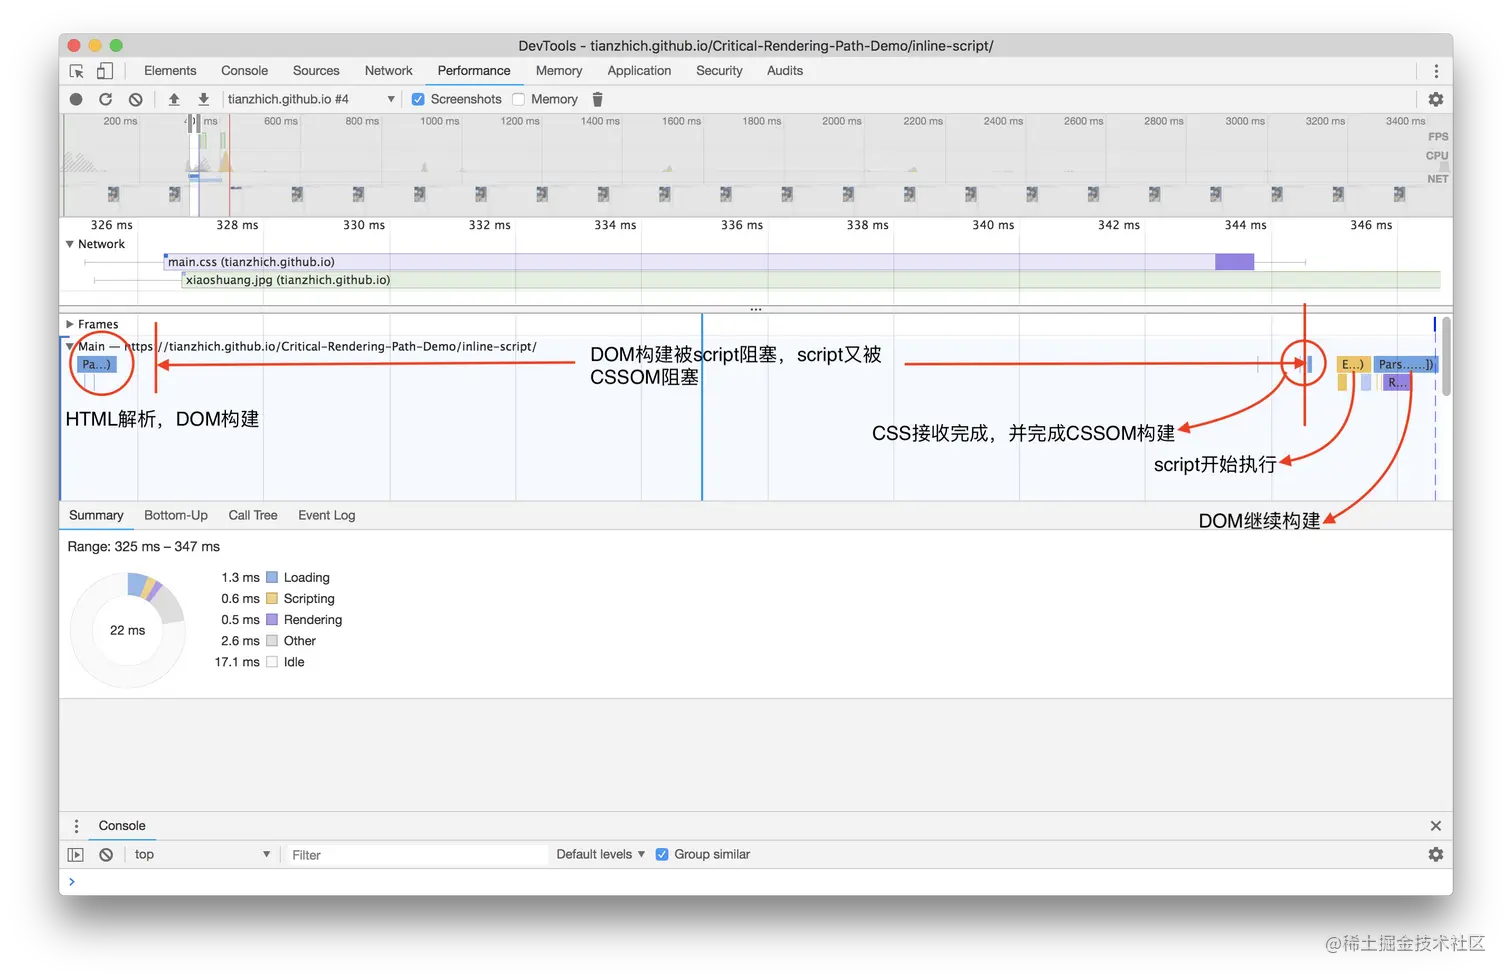Start recording with the record button
This screenshot has width=1512, height=980.
tap(76, 99)
